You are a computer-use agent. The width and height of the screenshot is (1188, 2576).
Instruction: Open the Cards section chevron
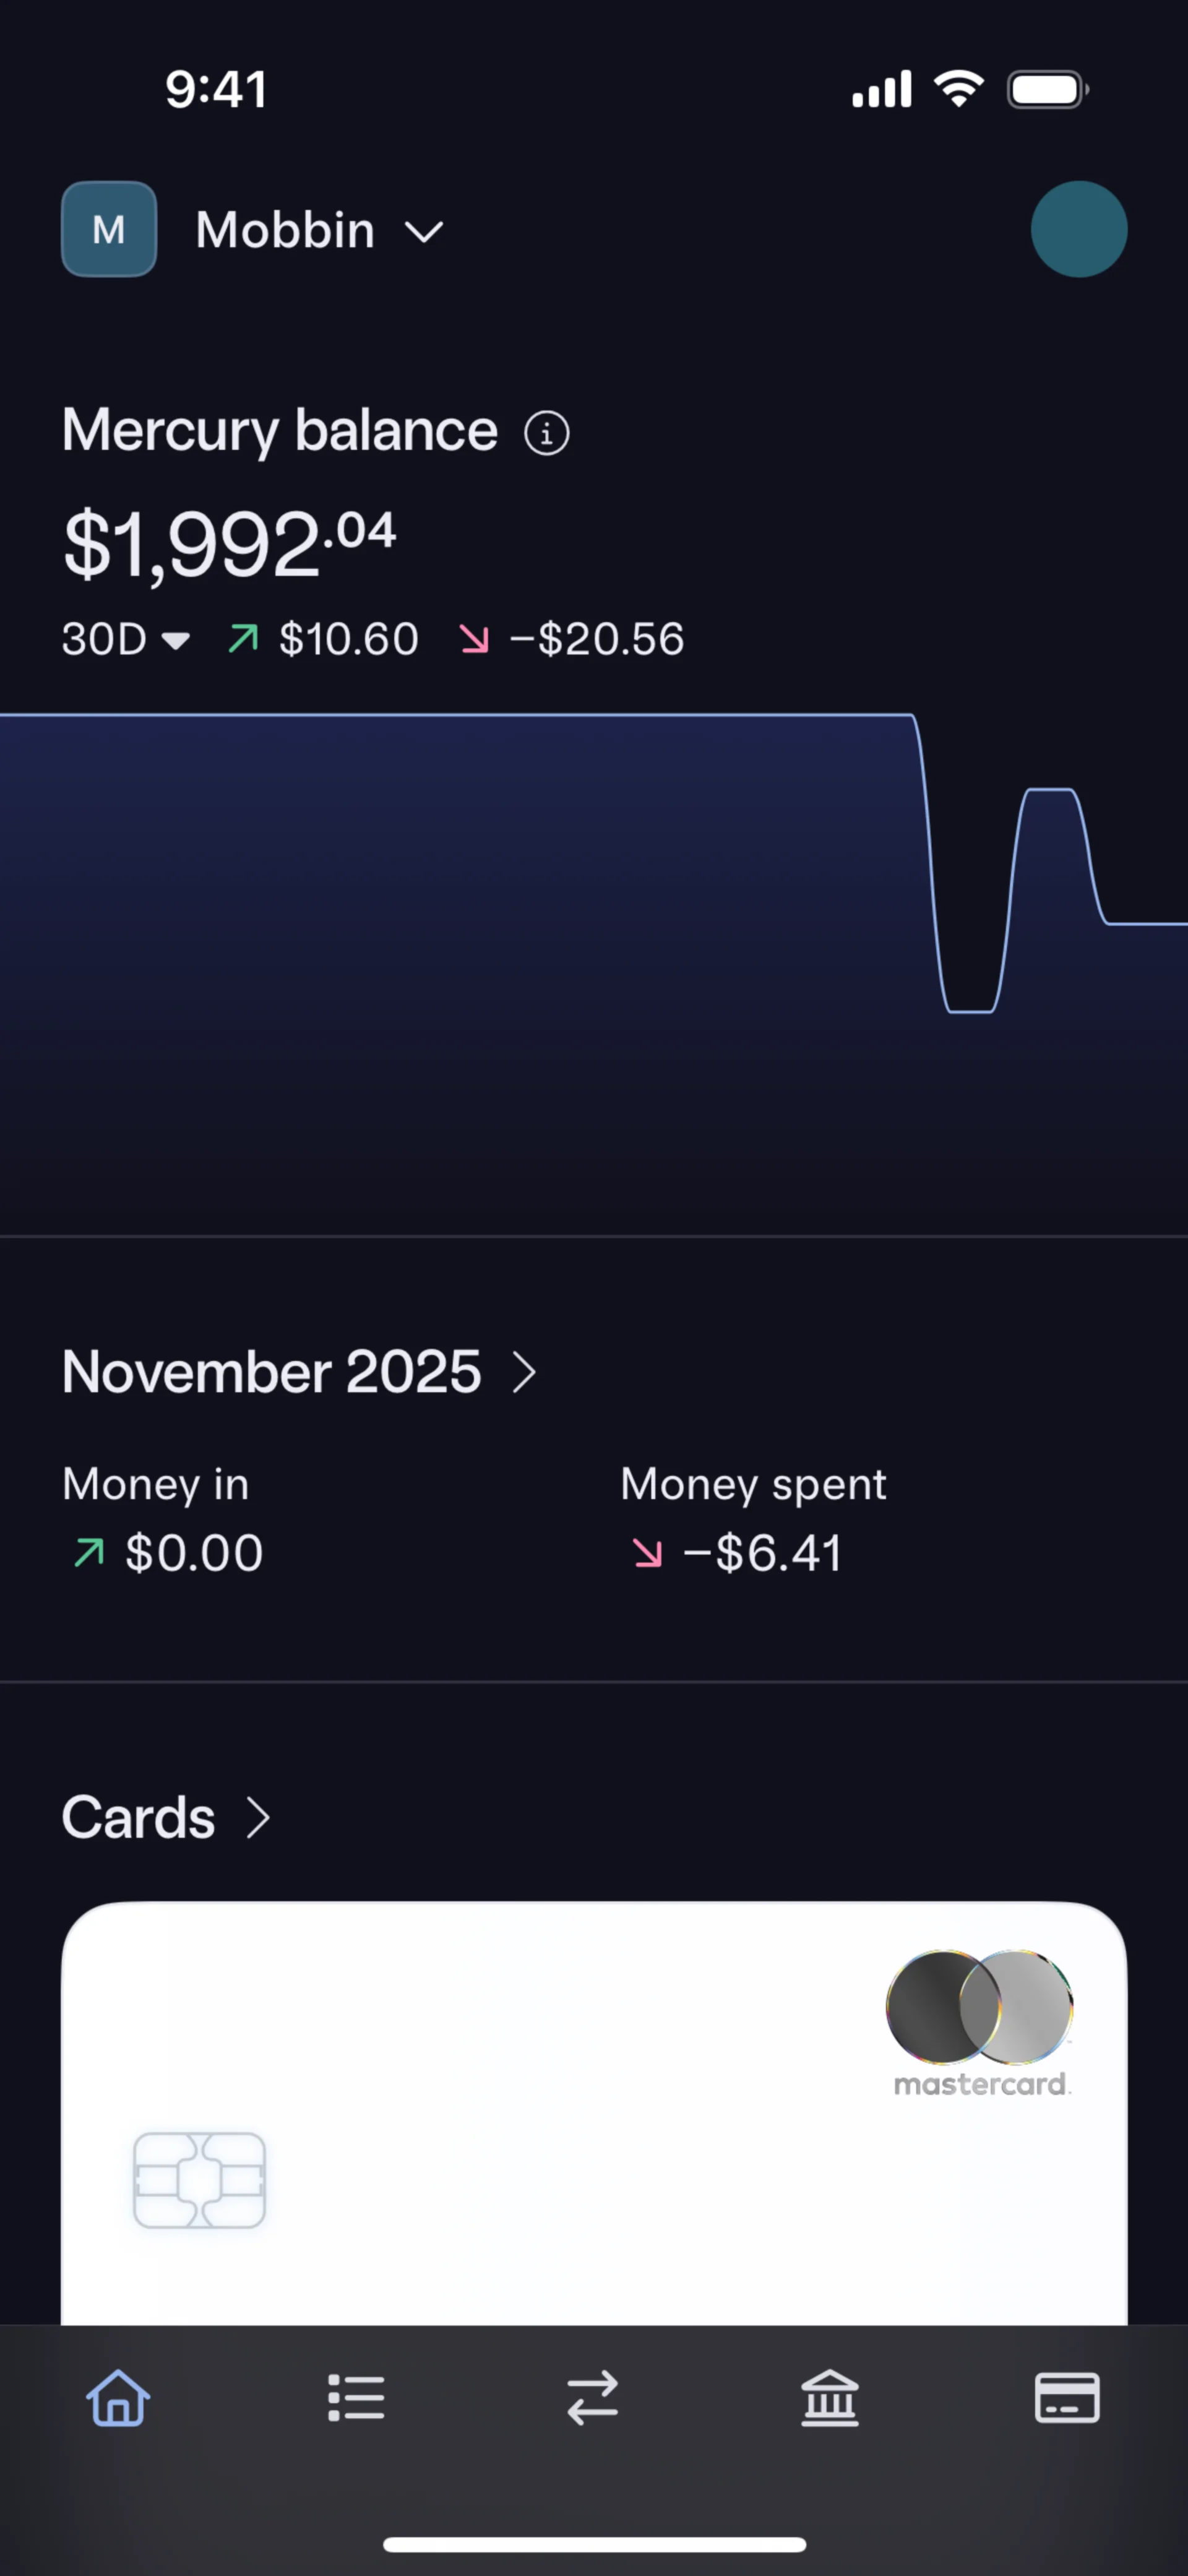[x=258, y=1818]
